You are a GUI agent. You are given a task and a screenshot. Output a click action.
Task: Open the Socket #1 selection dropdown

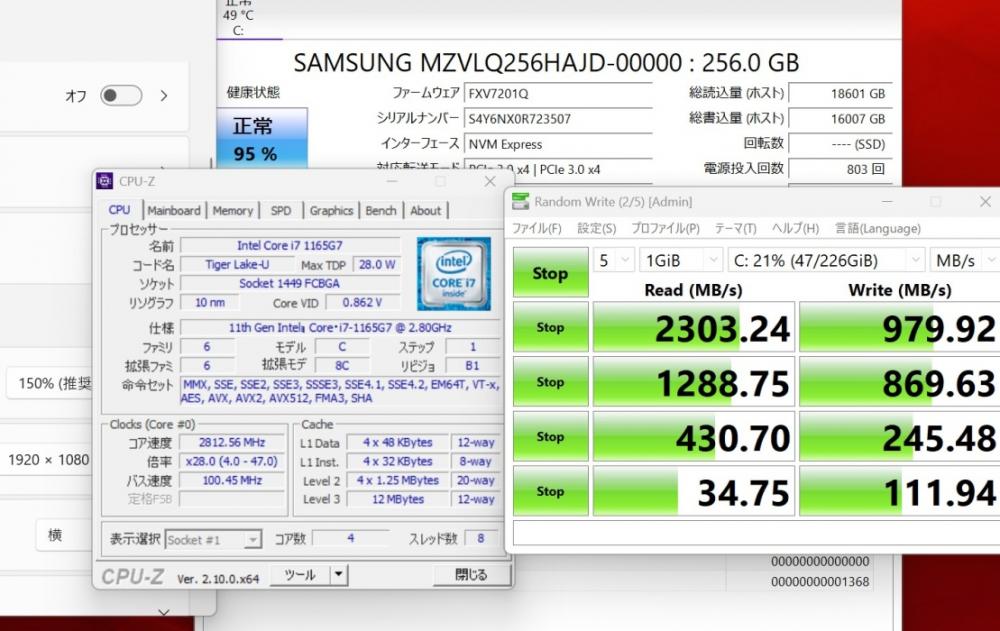pyautogui.click(x=213, y=540)
